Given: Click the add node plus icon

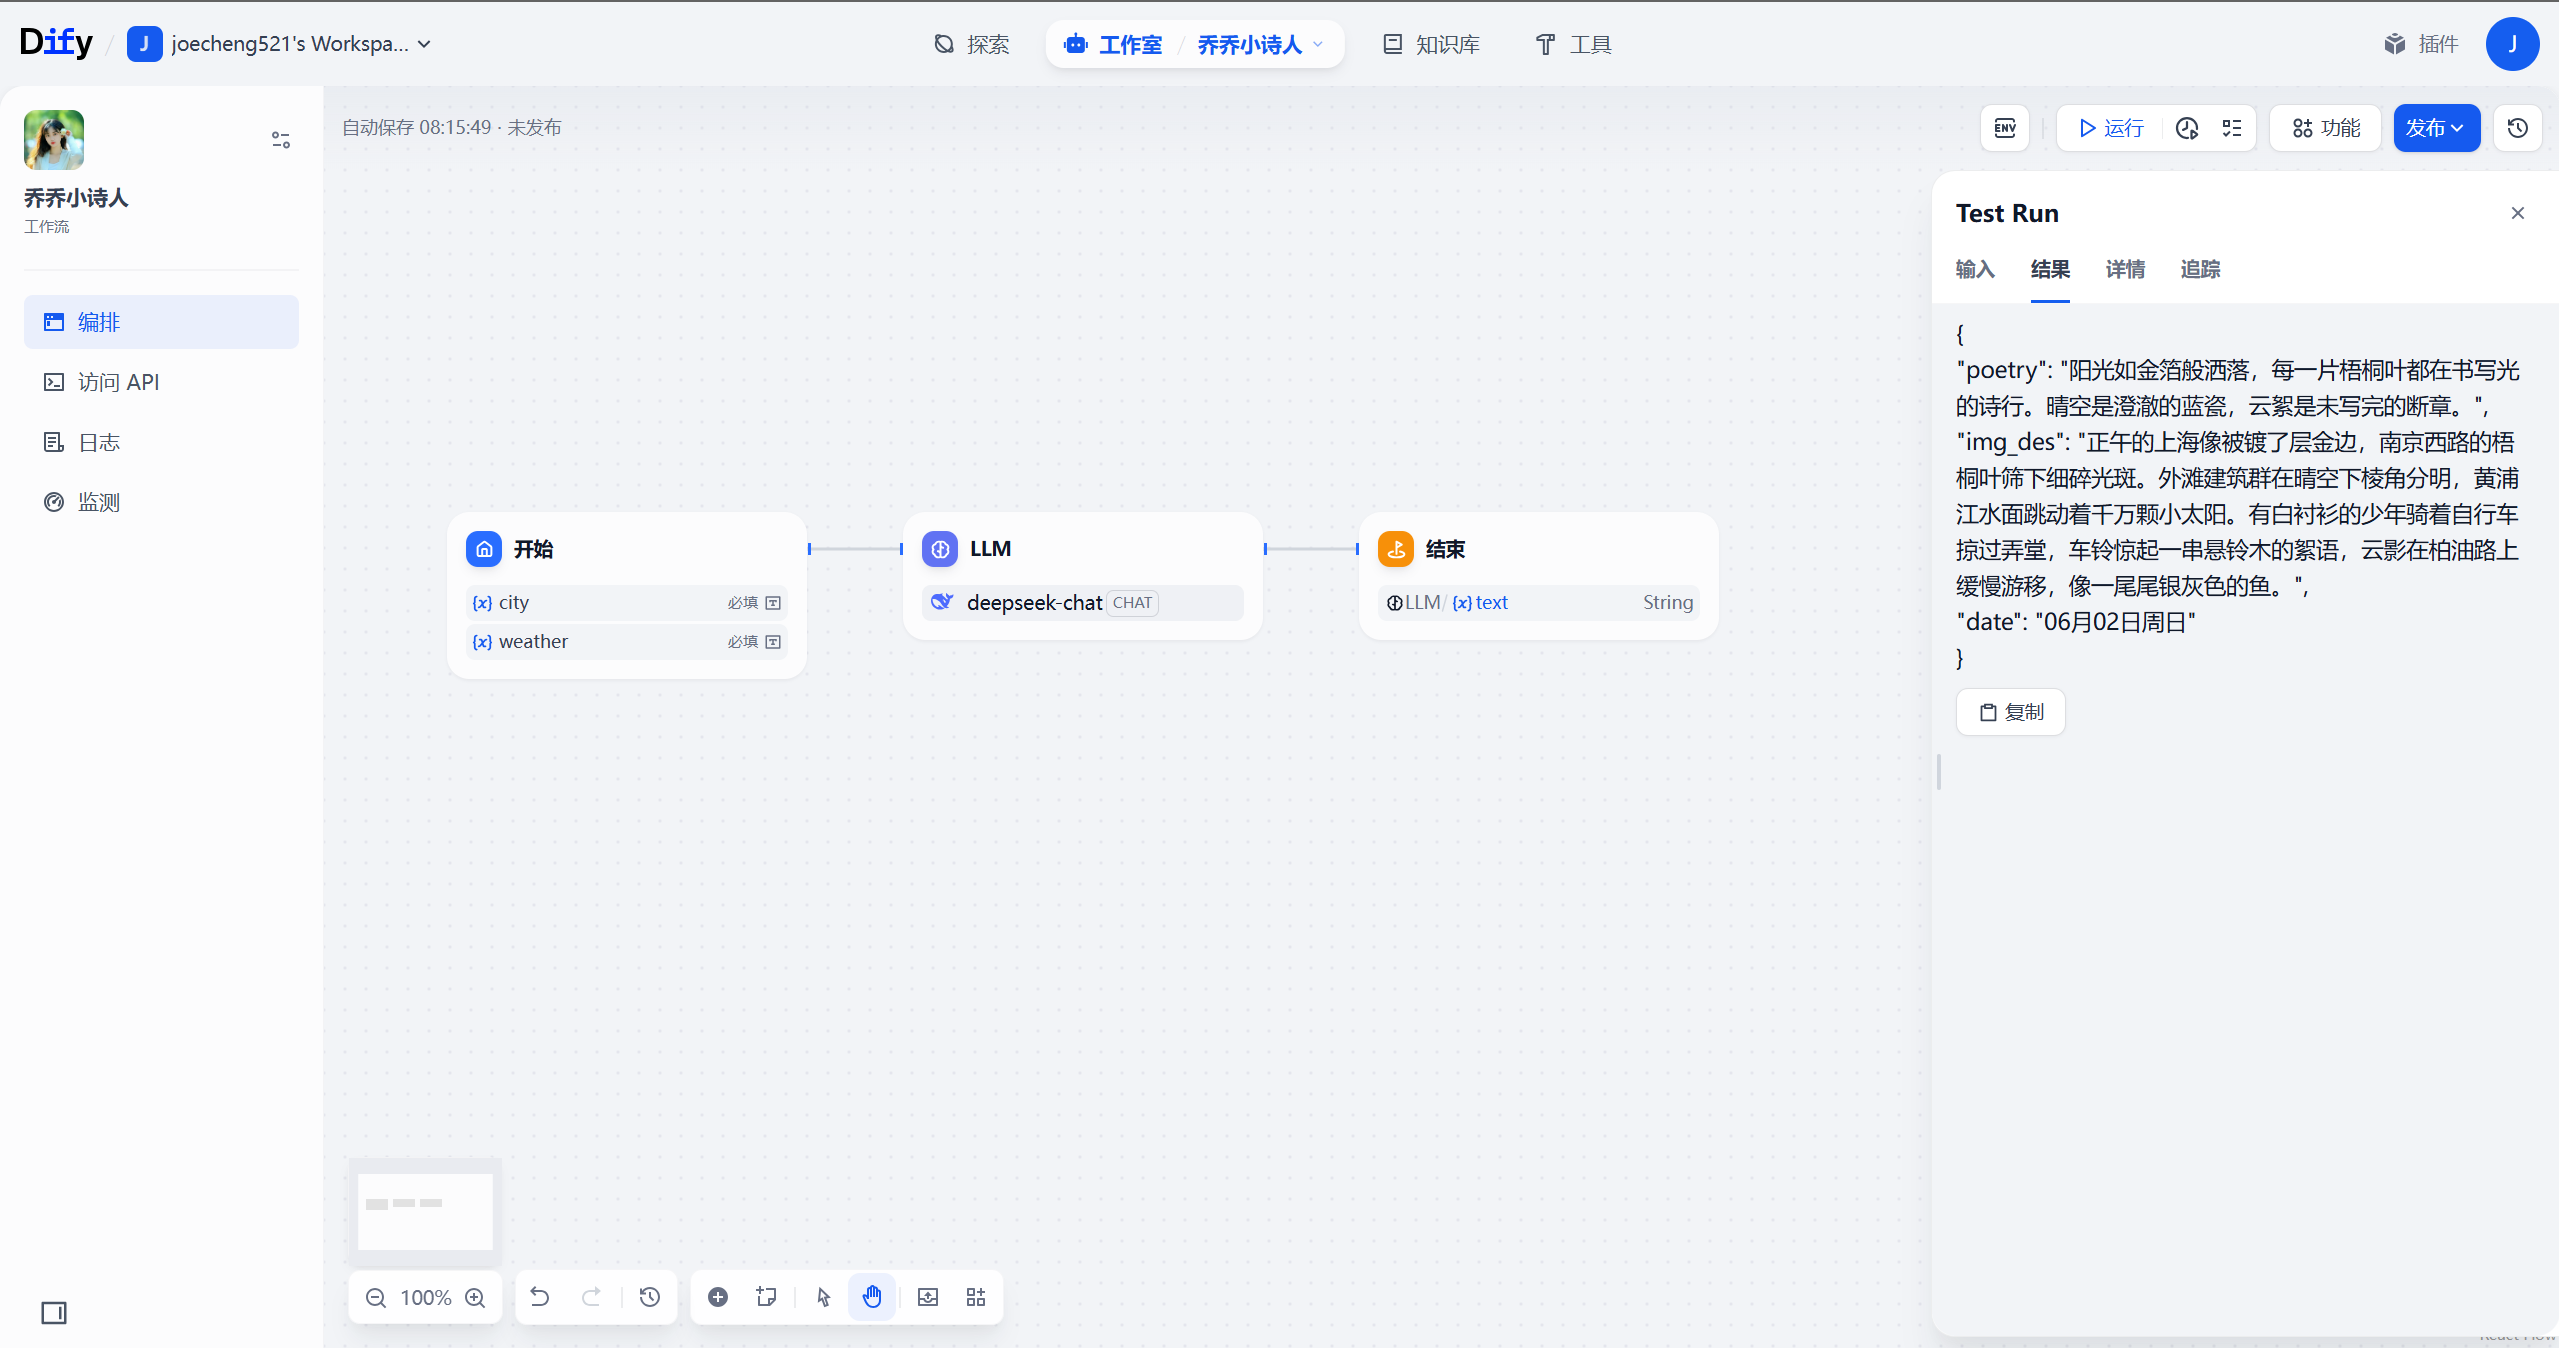Looking at the screenshot, I should [718, 1297].
